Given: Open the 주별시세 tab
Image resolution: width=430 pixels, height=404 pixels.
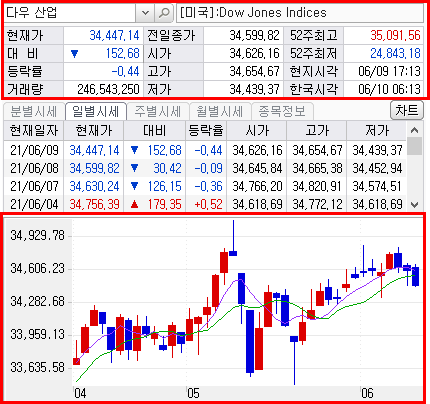Looking at the screenshot, I should pyautogui.click(x=158, y=111).
